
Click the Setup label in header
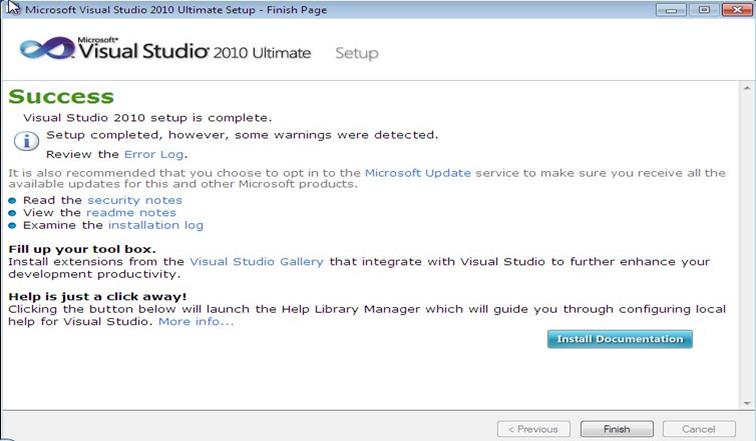coord(357,53)
